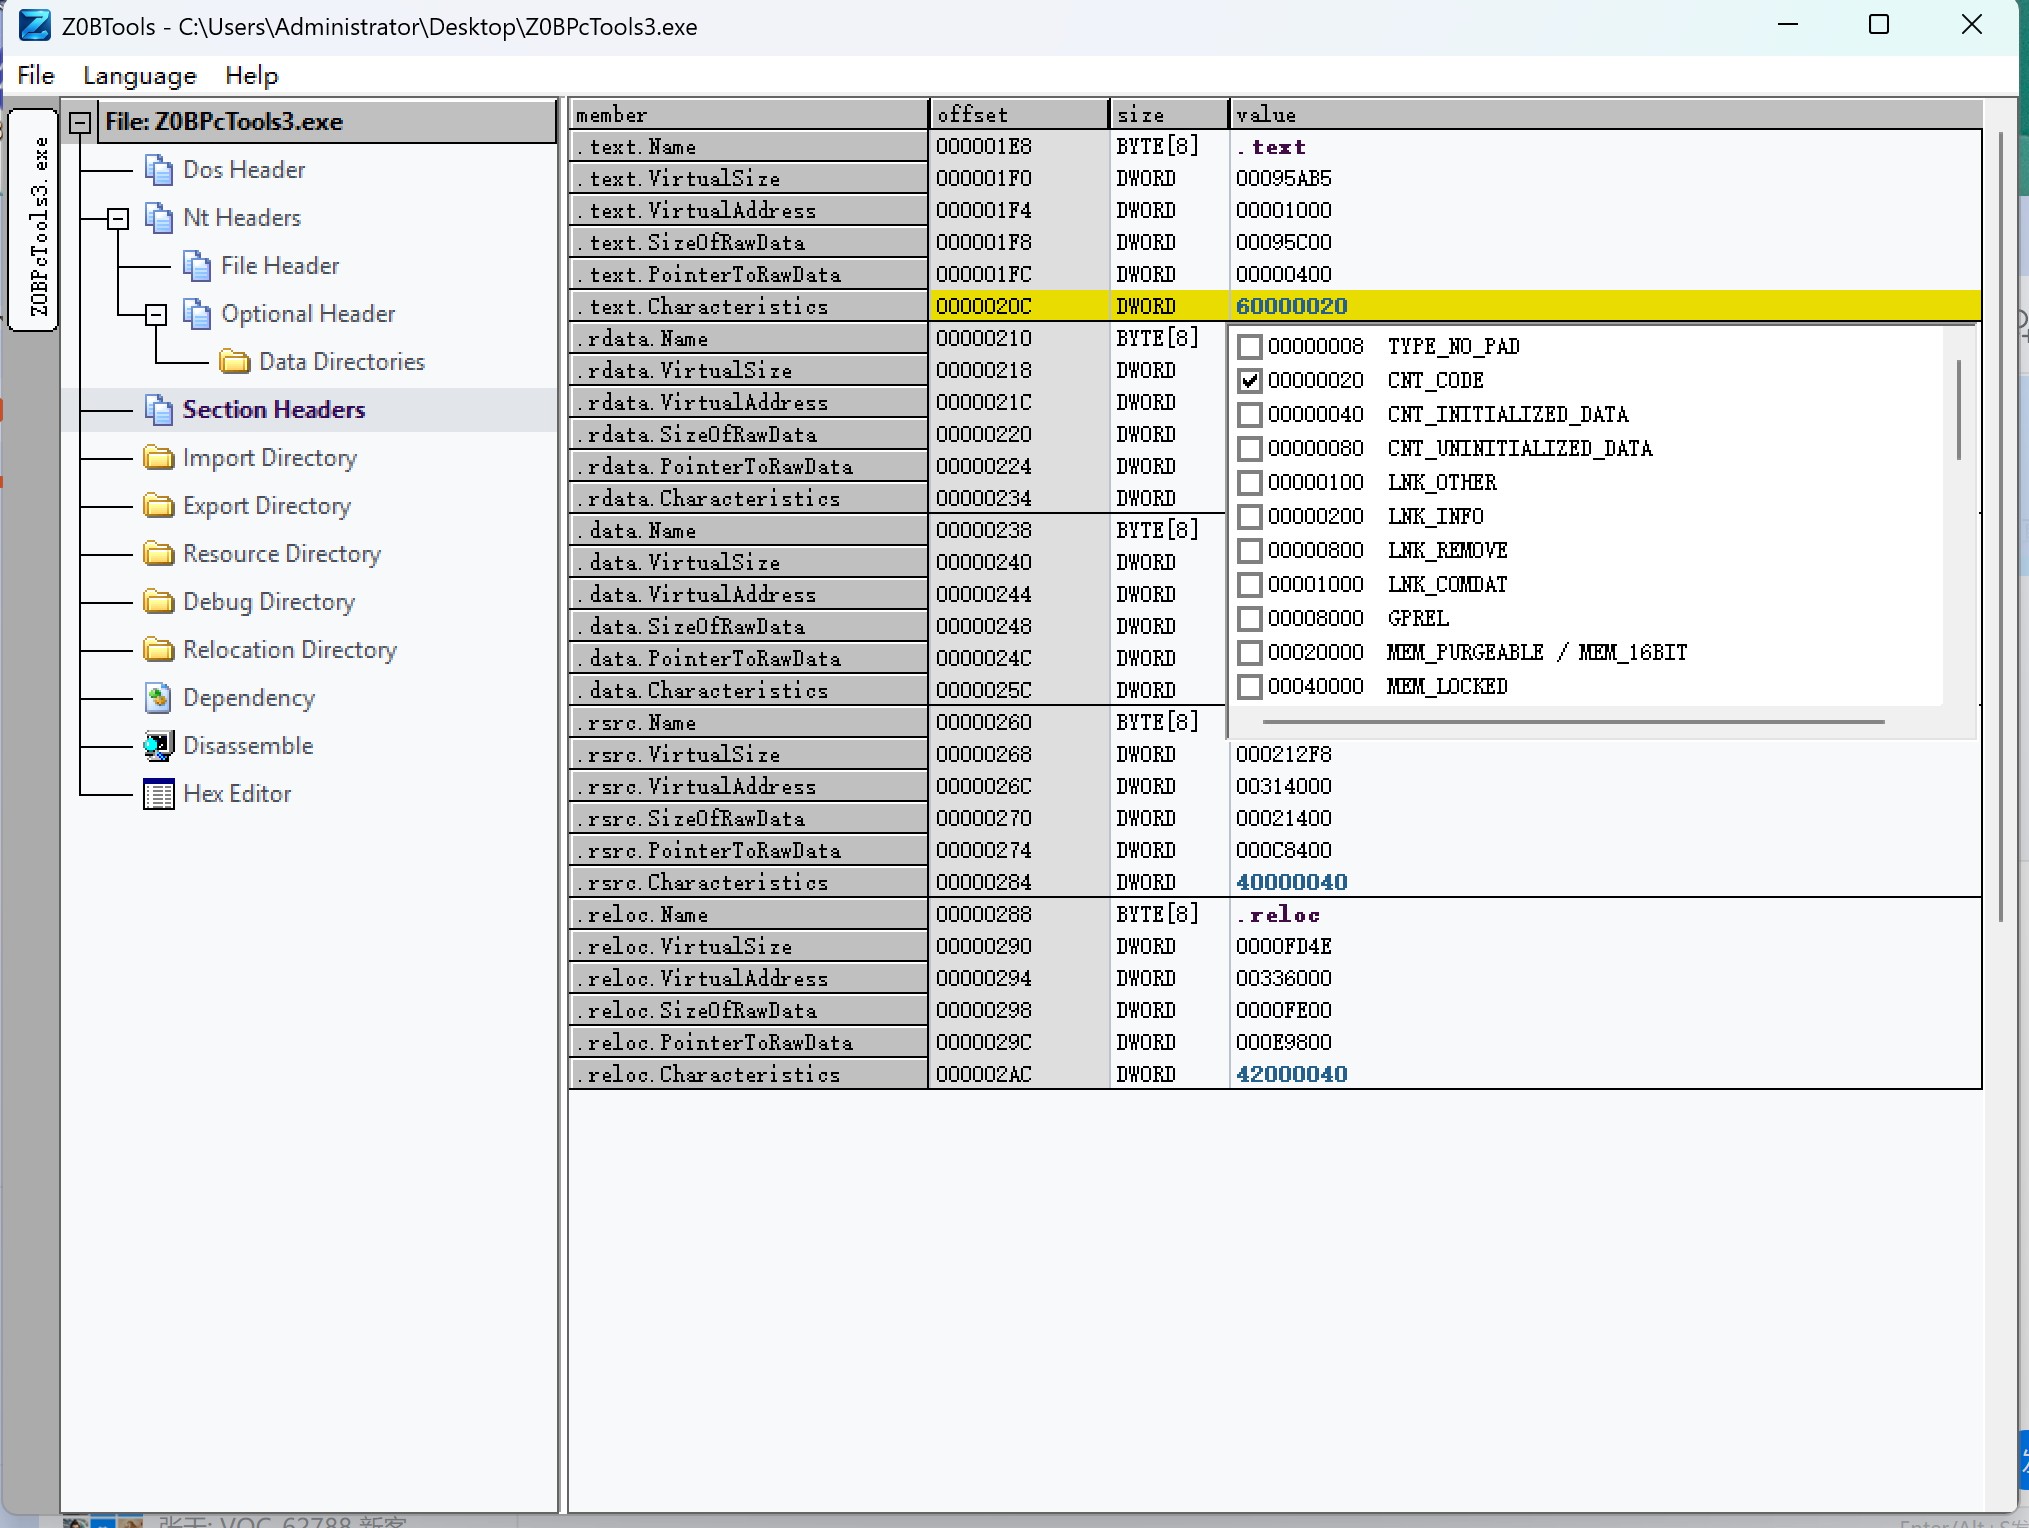
Task: Click the Import Directory folder icon
Action: pos(159,457)
